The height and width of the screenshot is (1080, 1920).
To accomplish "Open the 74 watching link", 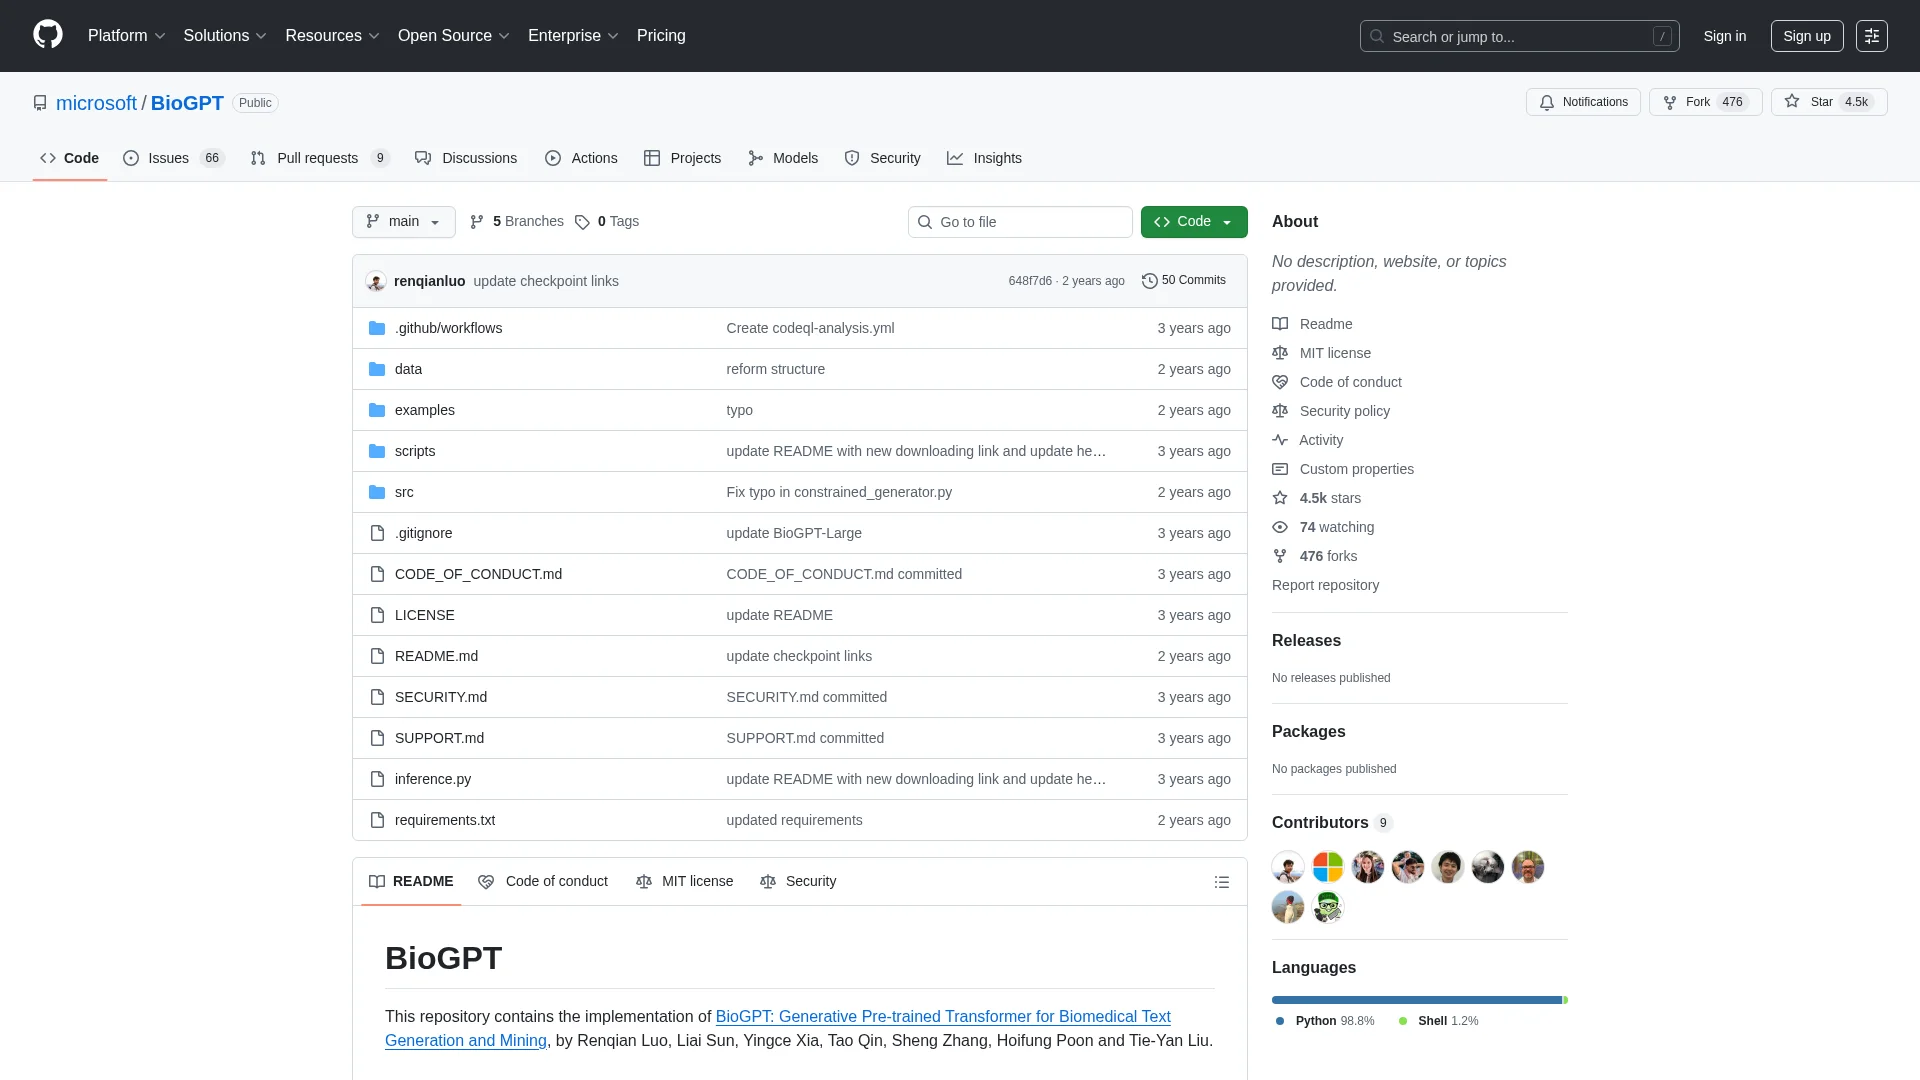I will click(x=1336, y=527).
